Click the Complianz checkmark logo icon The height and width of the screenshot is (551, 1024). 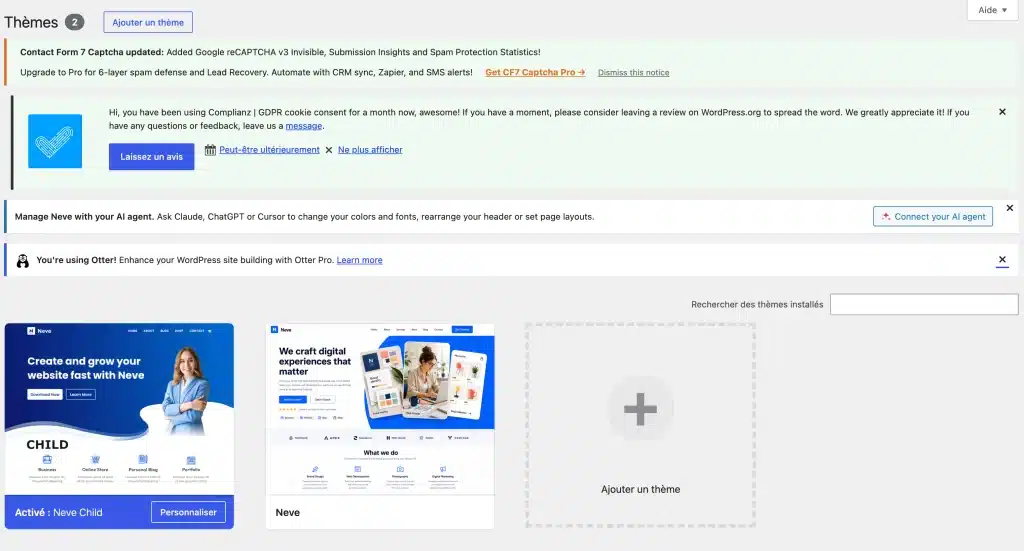55,141
